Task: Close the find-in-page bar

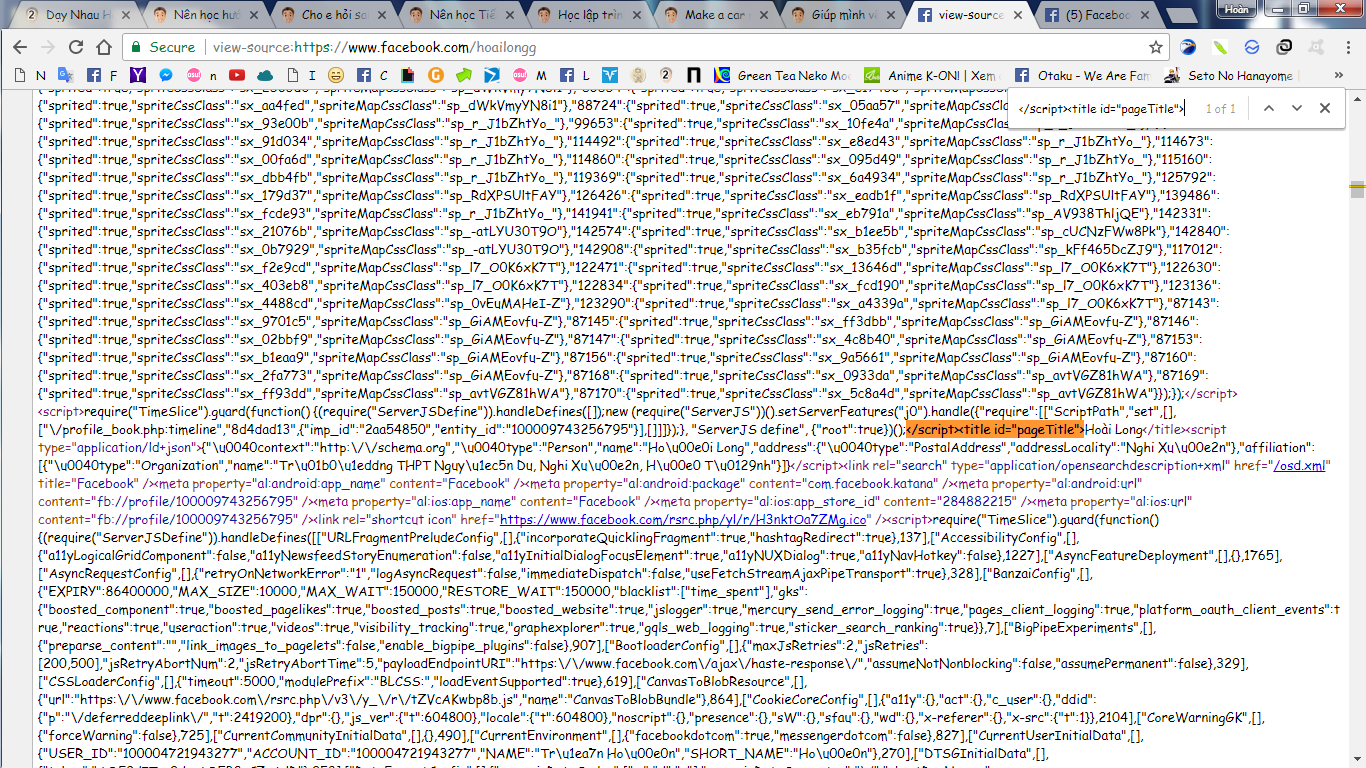Action: (x=1325, y=108)
